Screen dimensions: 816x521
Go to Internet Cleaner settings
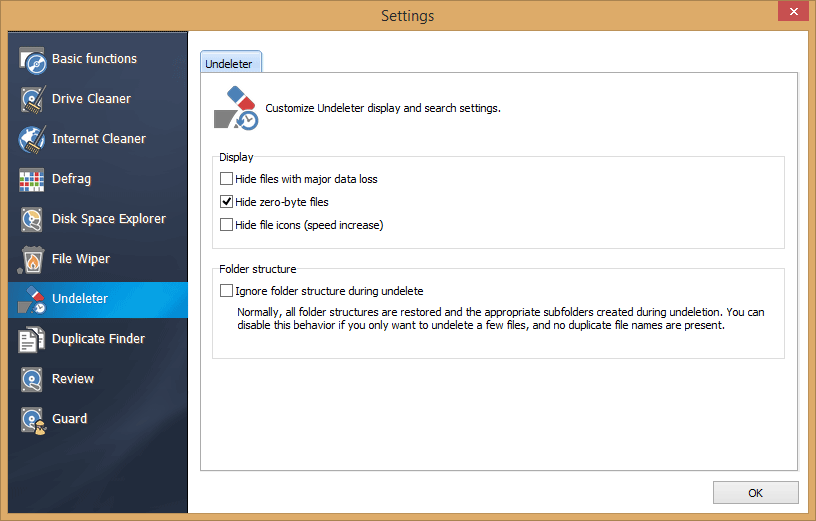coord(98,139)
